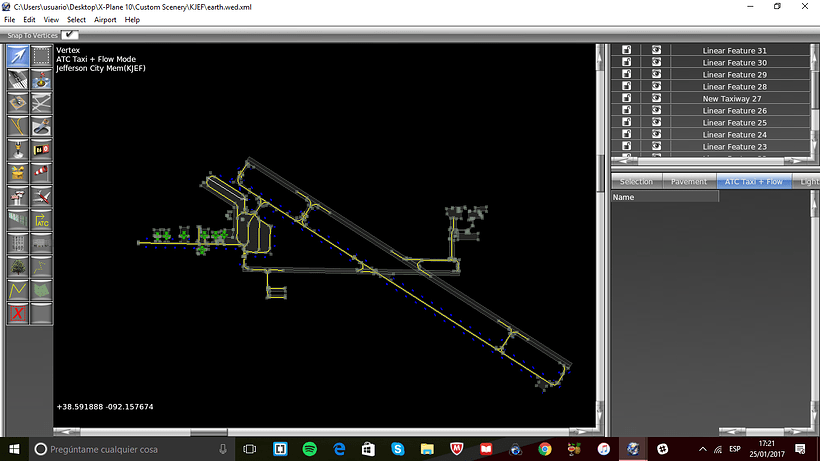Image resolution: width=820 pixels, height=461 pixels.
Task: Switch to the Pavement tab
Action: point(689,181)
